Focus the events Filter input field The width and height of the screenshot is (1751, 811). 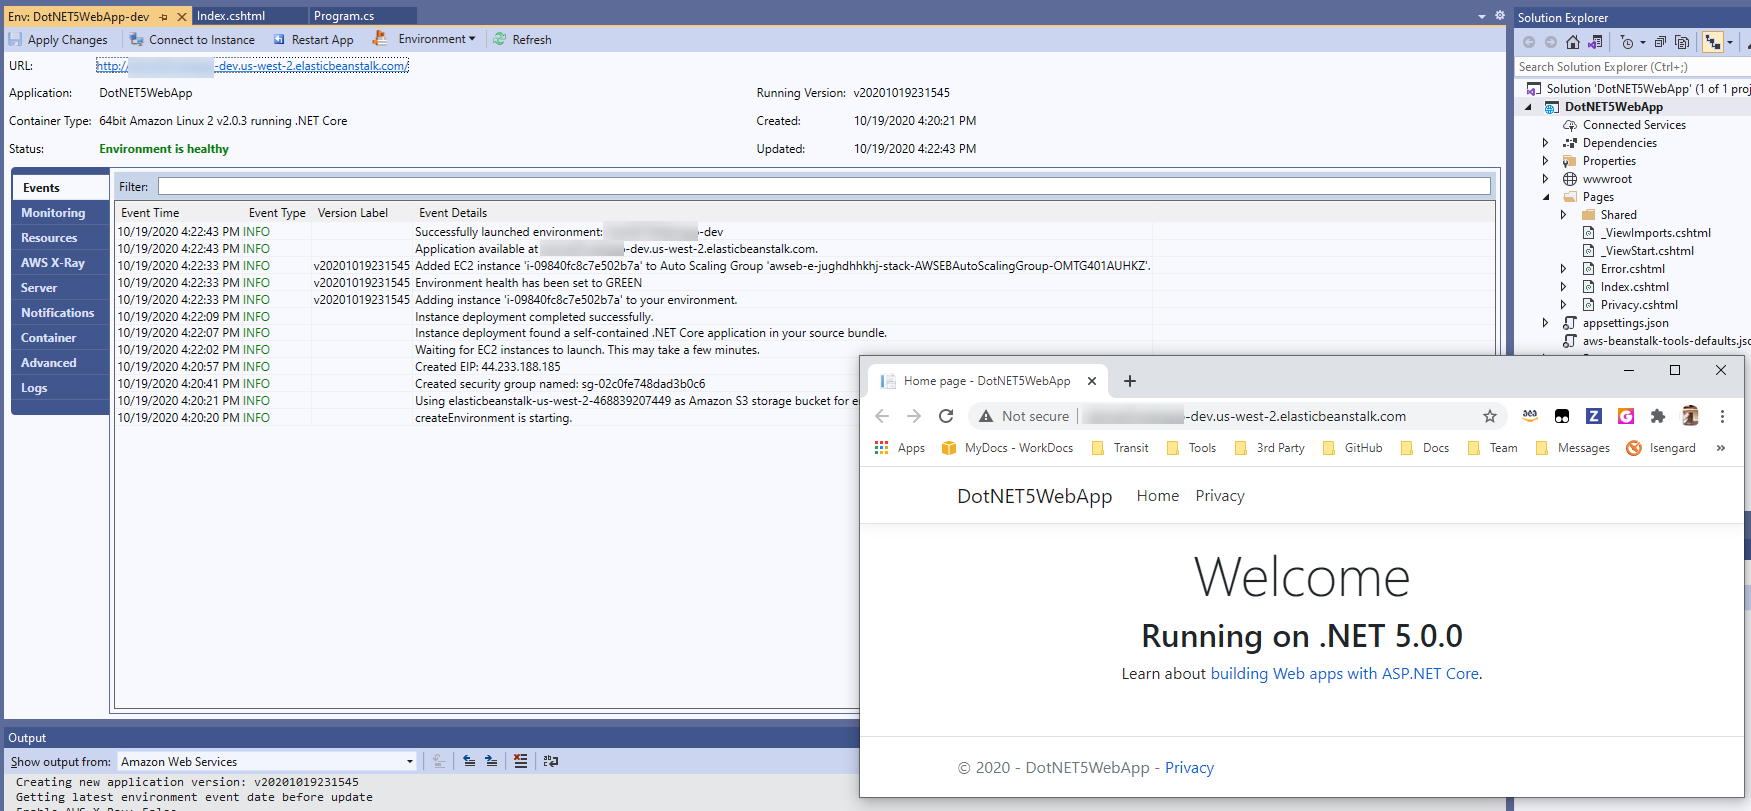tap(824, 186)
